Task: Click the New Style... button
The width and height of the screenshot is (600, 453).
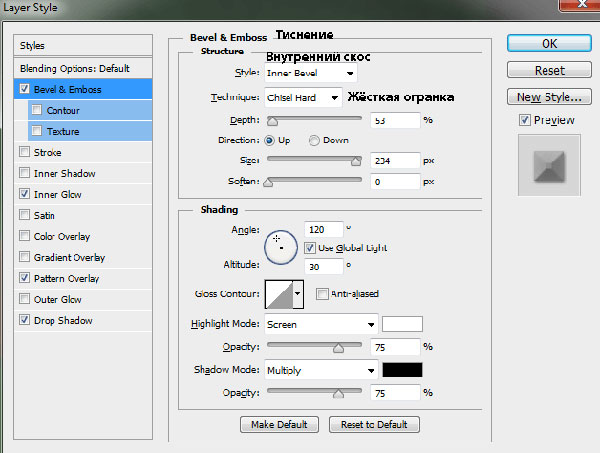Action: point(549,97)
